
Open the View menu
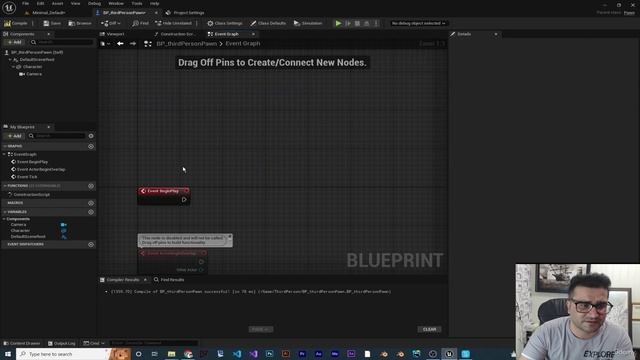point(76,3)
